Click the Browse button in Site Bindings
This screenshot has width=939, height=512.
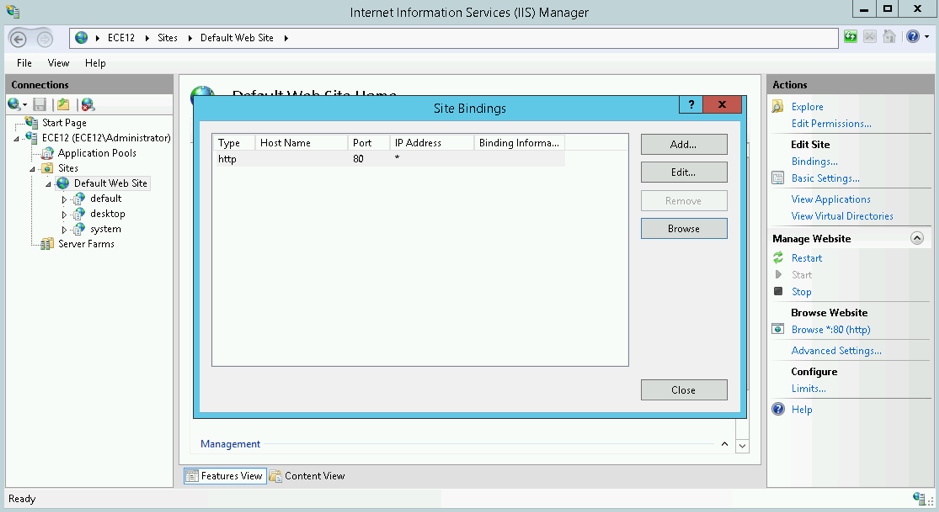pos(684,228)
